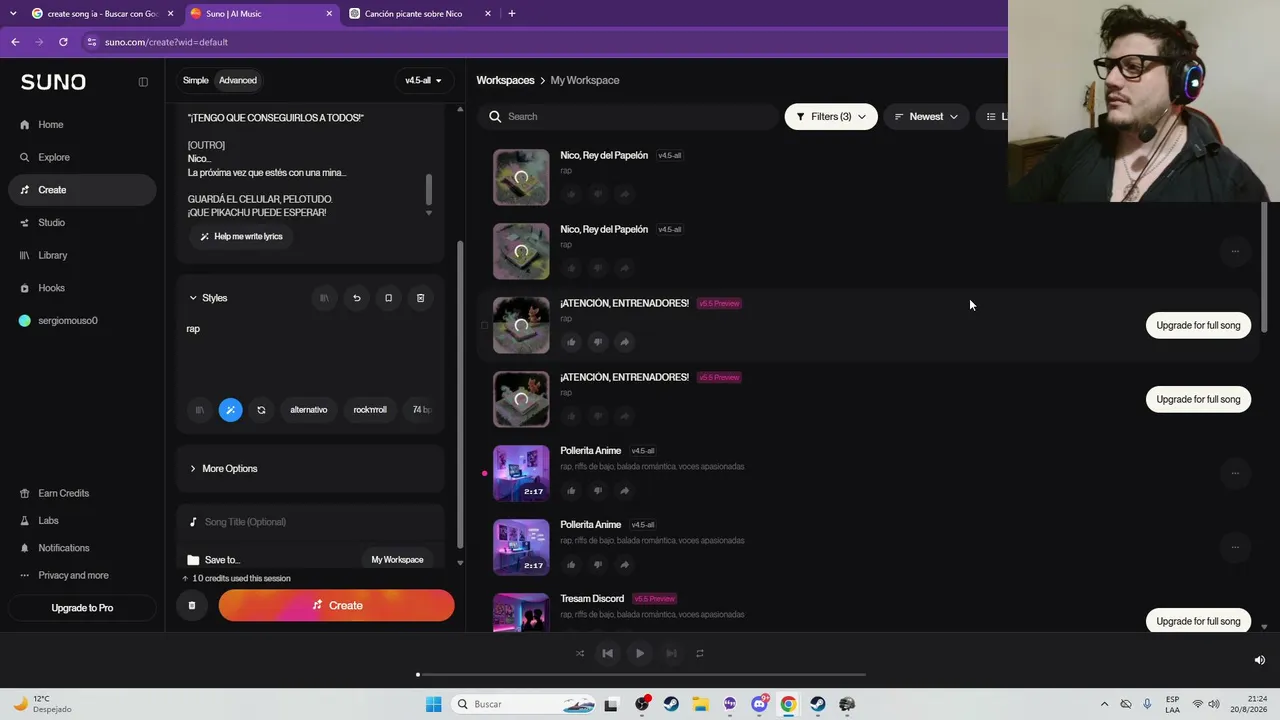Toggle repeat in the player bar
1280x720 pixels.
700,653
